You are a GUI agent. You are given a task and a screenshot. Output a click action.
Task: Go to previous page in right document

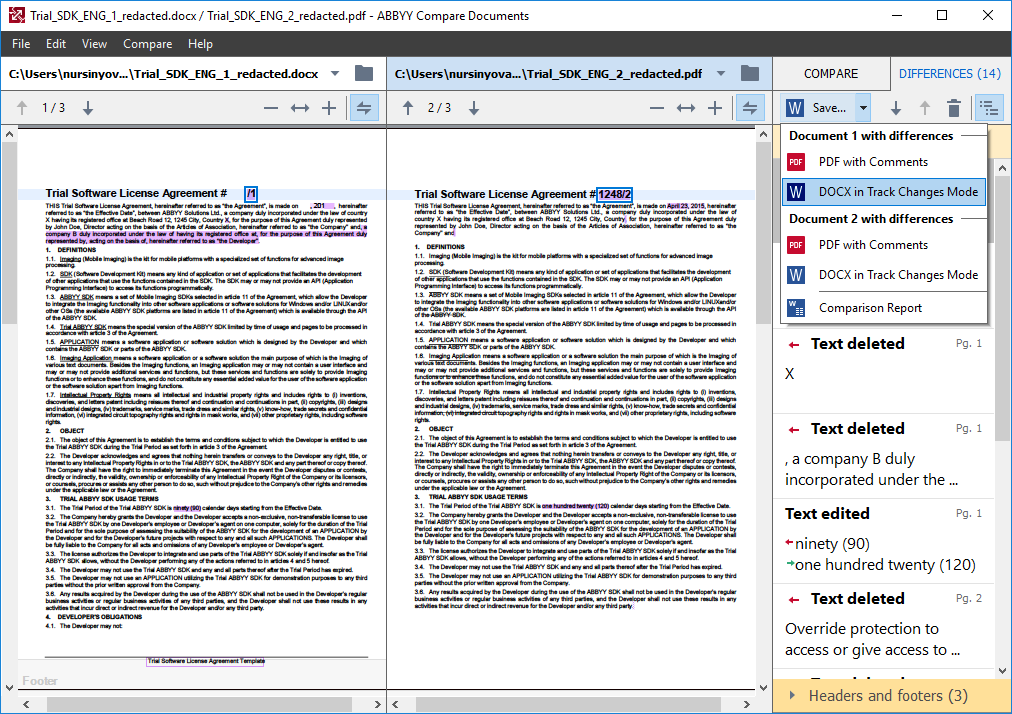coord(408,108)
